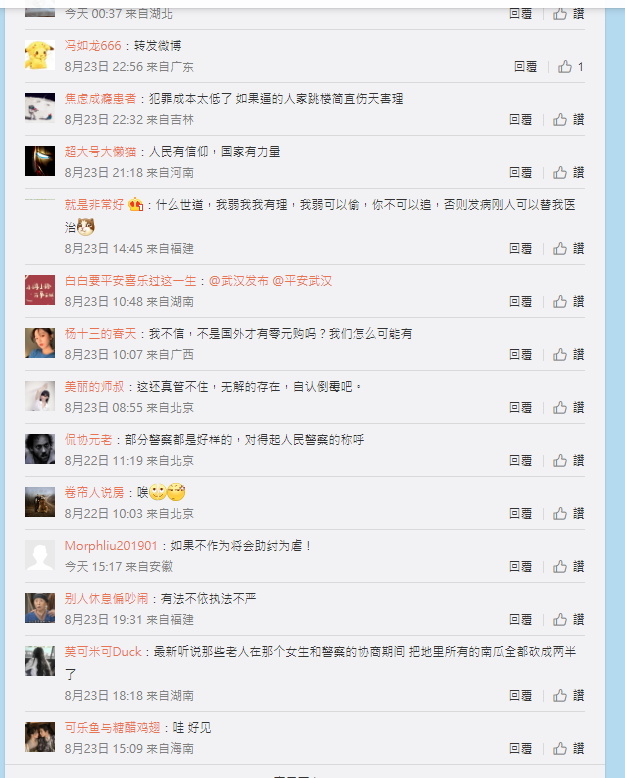This screenshot has width=625, height=778.
Task: Reply to 冯如龙666's comment
Action: click(525, 66)
